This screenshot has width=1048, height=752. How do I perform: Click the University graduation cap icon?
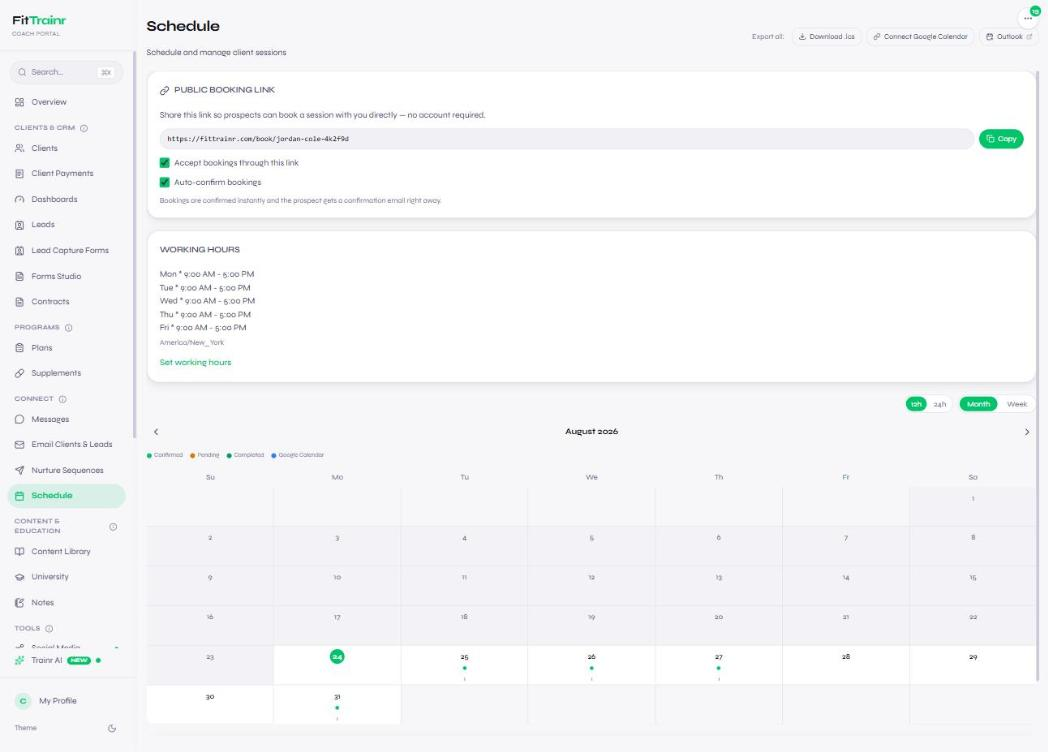(x=19, y=577)
